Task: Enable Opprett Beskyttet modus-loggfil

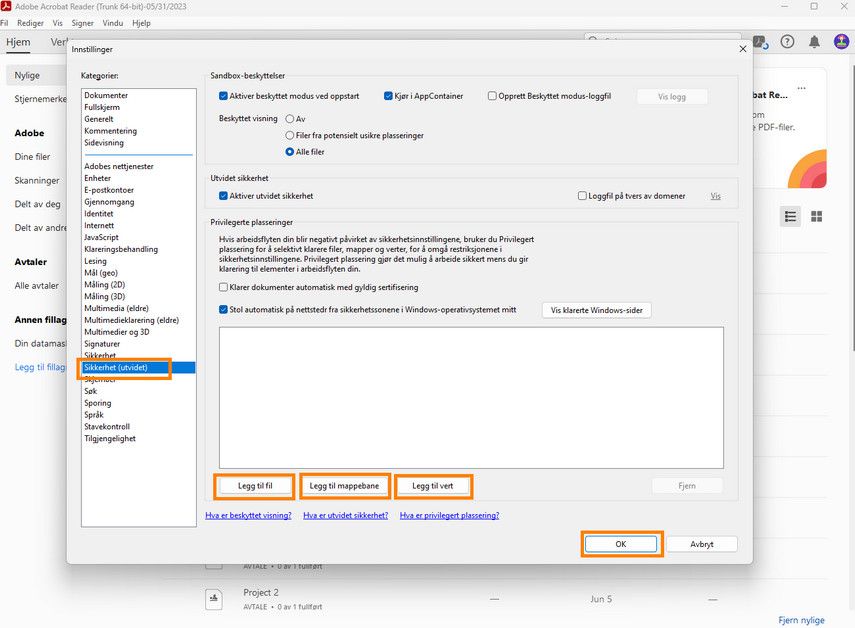Action: (x=492, y=96)
